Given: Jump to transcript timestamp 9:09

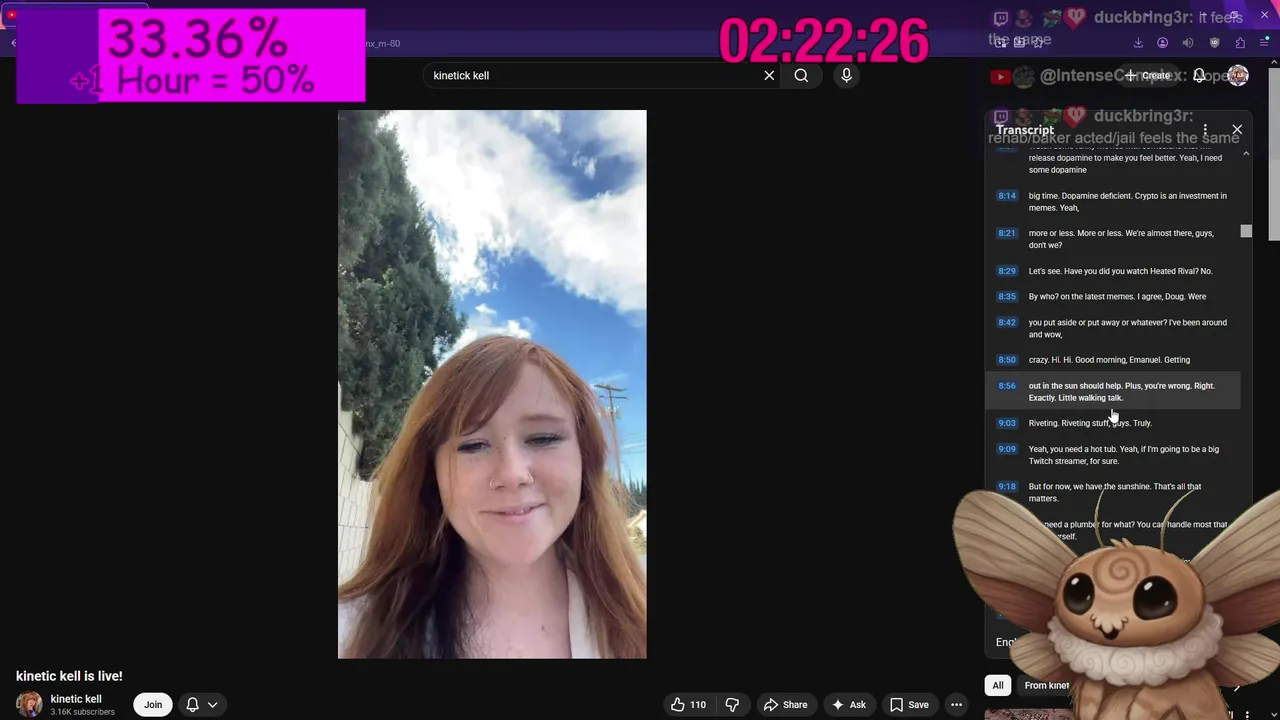Looking at the screenshot, I should tap(1007, 449).
